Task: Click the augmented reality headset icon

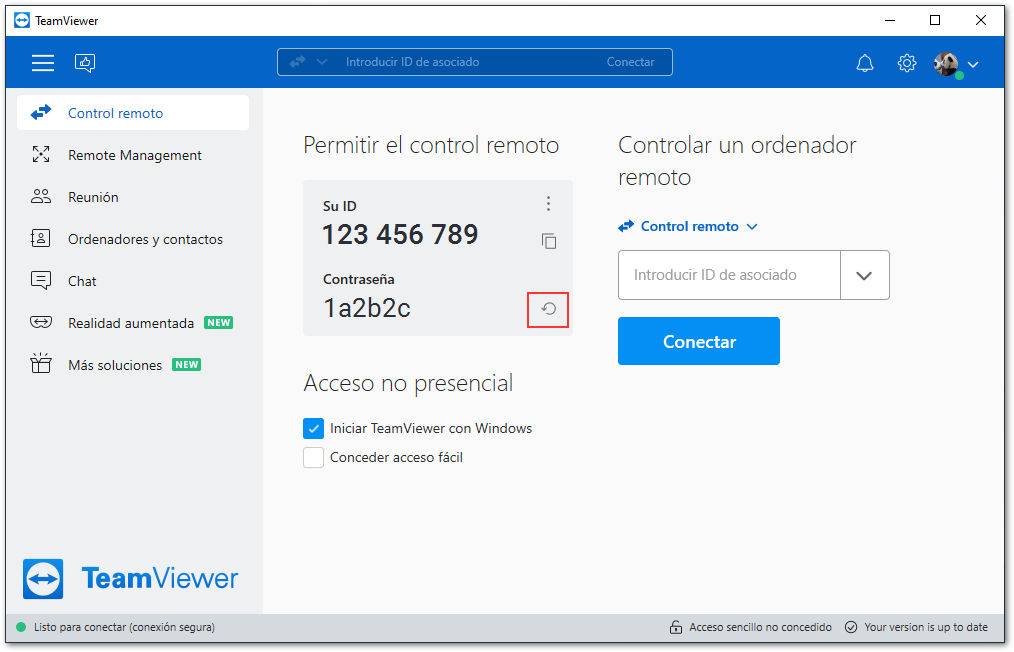Action: point(41,322)
